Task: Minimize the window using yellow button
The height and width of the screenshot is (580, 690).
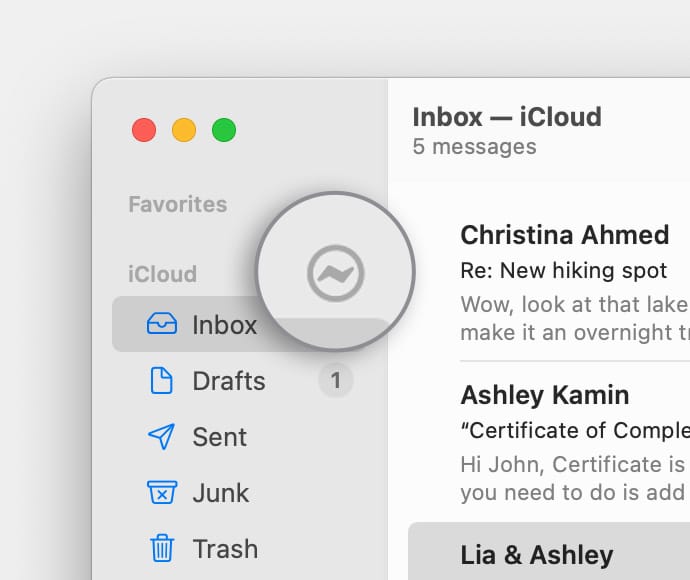Action: tap(184, 130)
